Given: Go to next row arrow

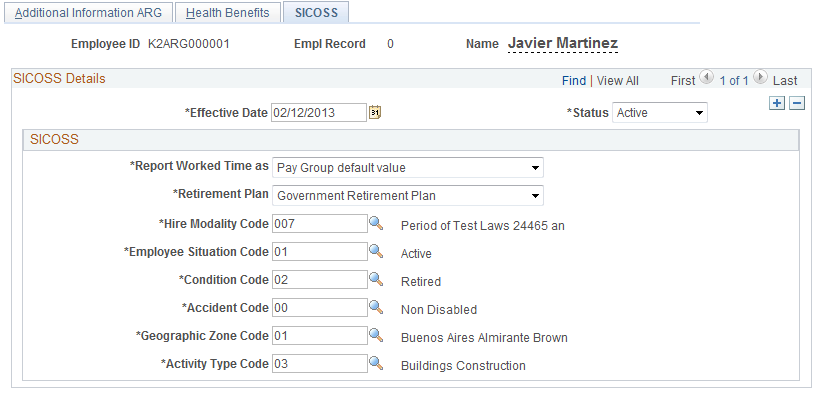Looking at the screenshot, I should tap(760, 78).
